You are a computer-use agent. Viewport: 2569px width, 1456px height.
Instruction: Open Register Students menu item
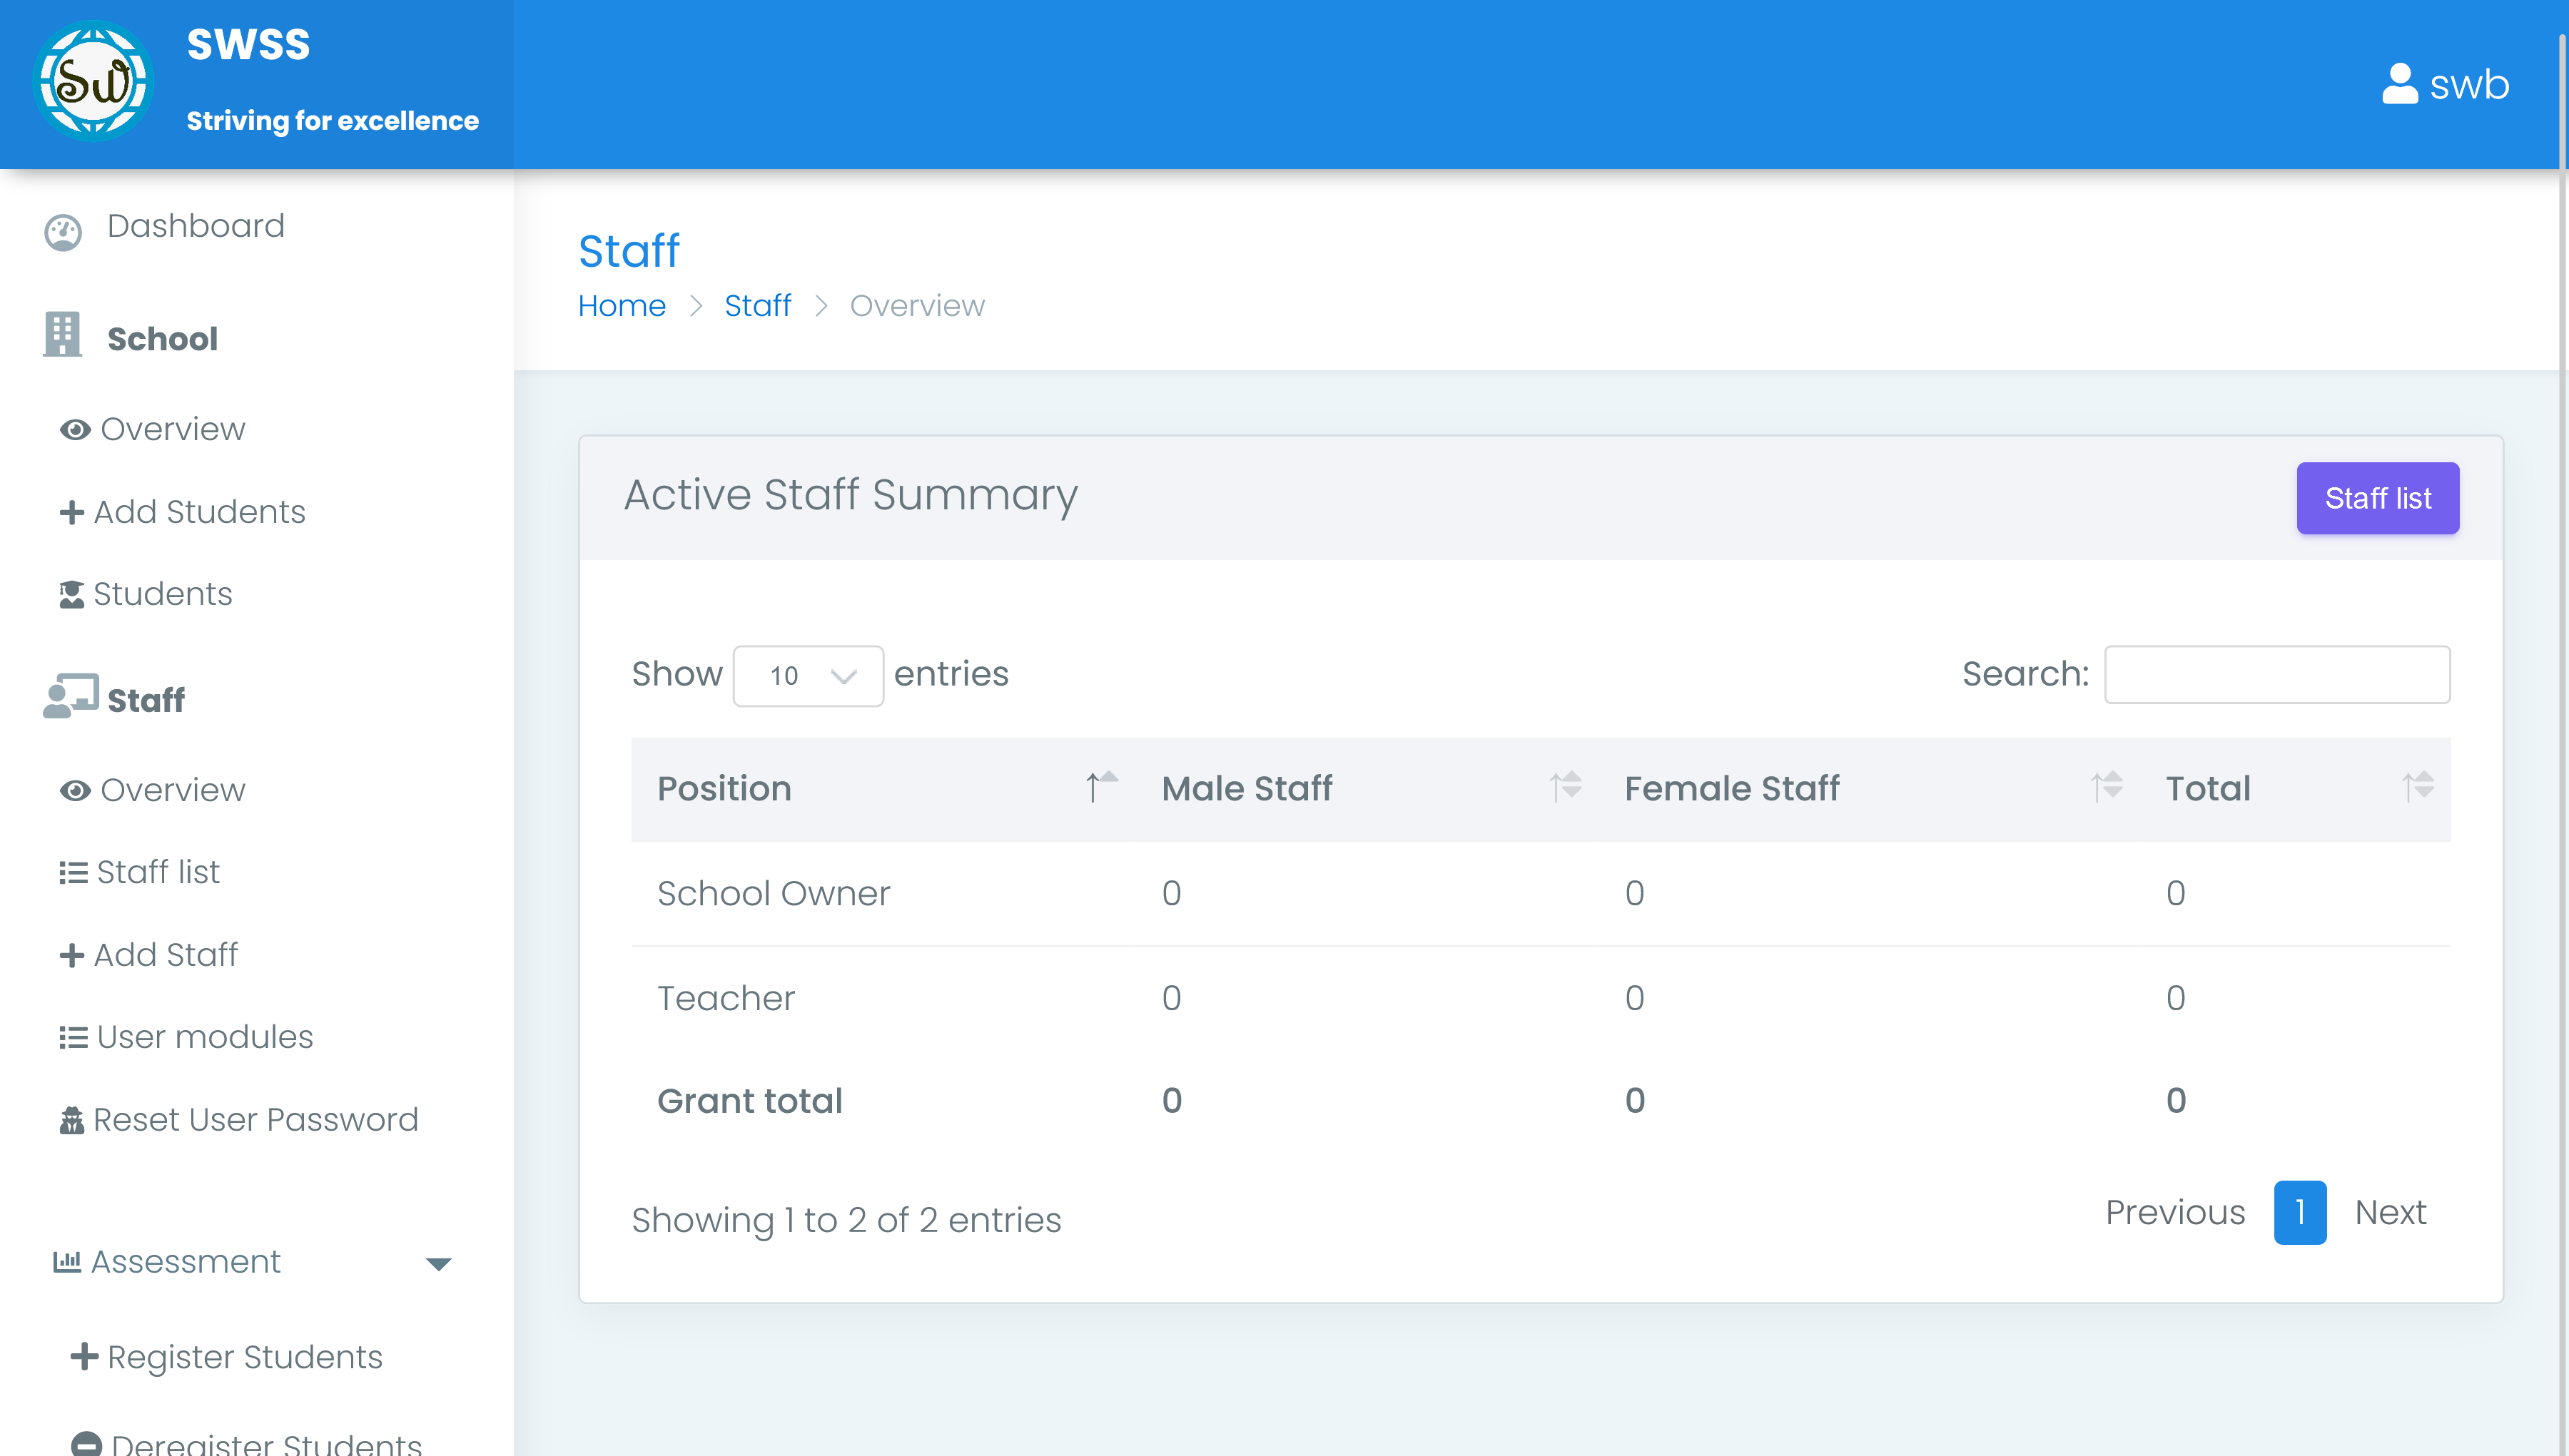click(244, 1357)
